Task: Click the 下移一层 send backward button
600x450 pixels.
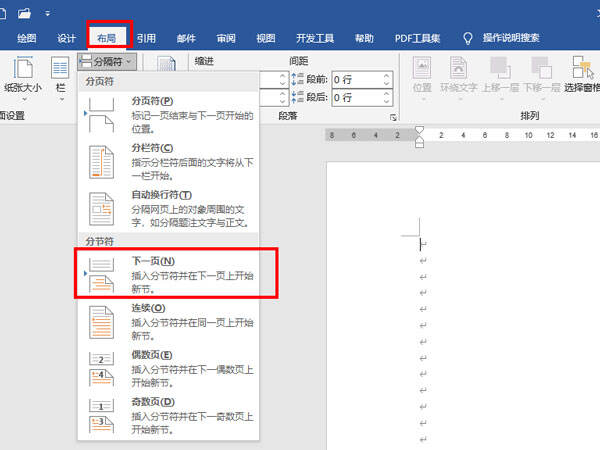Action: pos(541,79)
